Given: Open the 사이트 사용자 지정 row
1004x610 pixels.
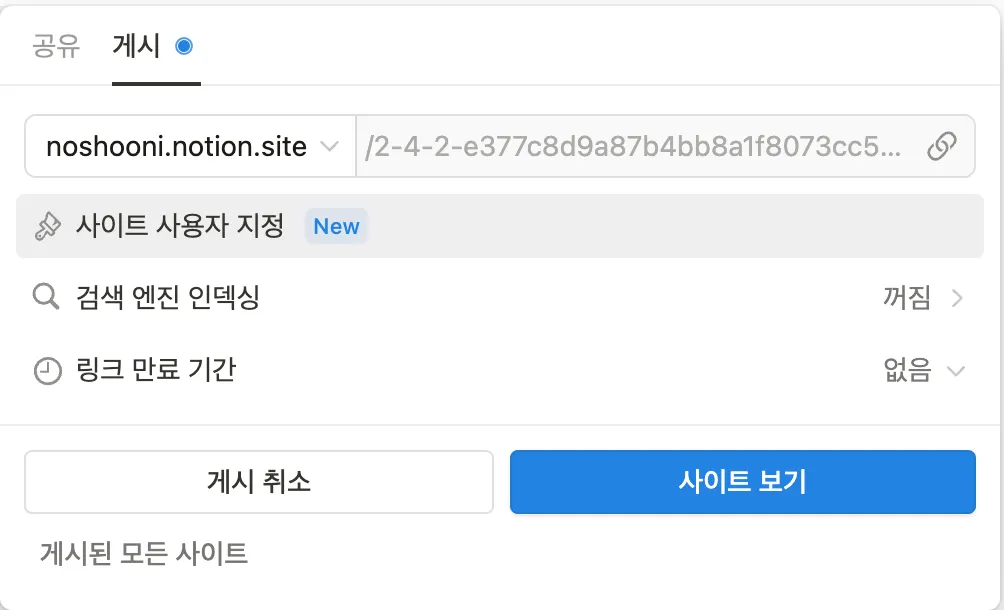Looking at the screenshot, I should 499,226.
